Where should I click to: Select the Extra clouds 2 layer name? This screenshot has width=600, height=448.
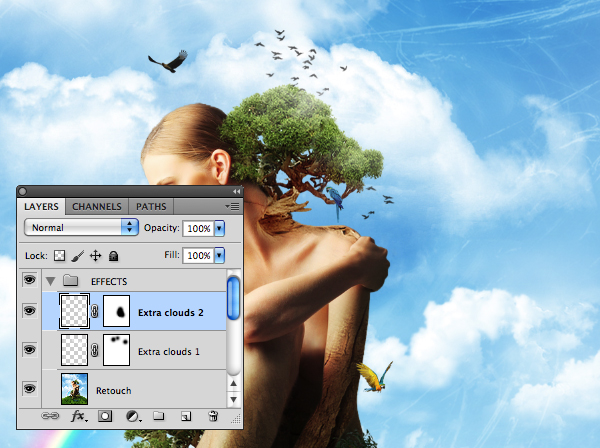[171, 313]
